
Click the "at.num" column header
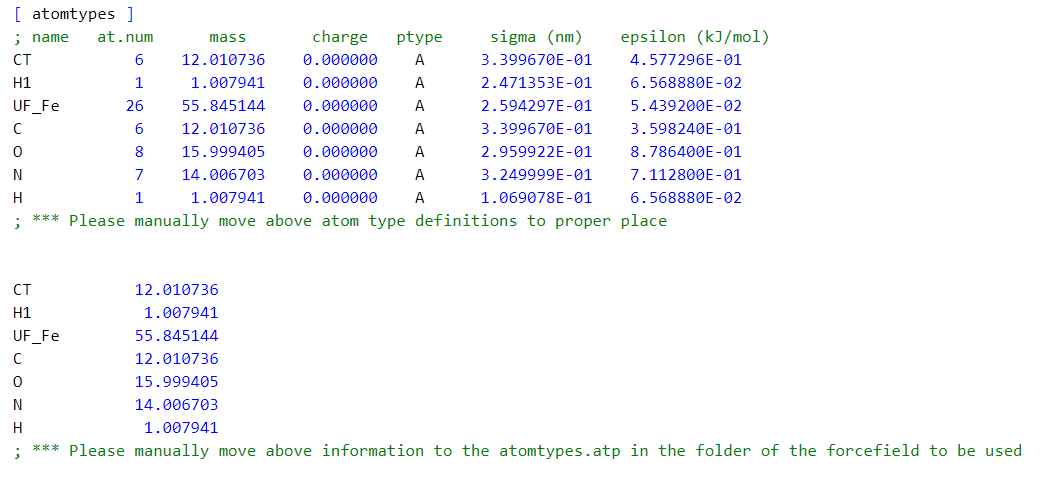click(125, 37)
